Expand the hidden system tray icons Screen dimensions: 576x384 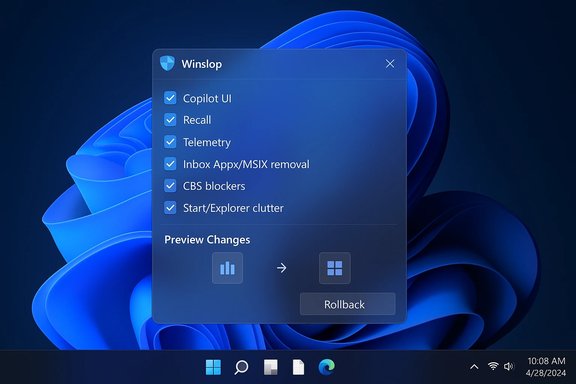(x=474, y=367)
